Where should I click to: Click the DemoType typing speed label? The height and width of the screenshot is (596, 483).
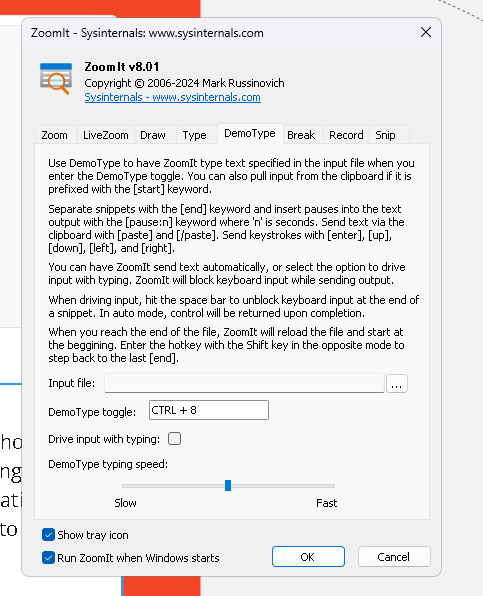click(108, 464)
